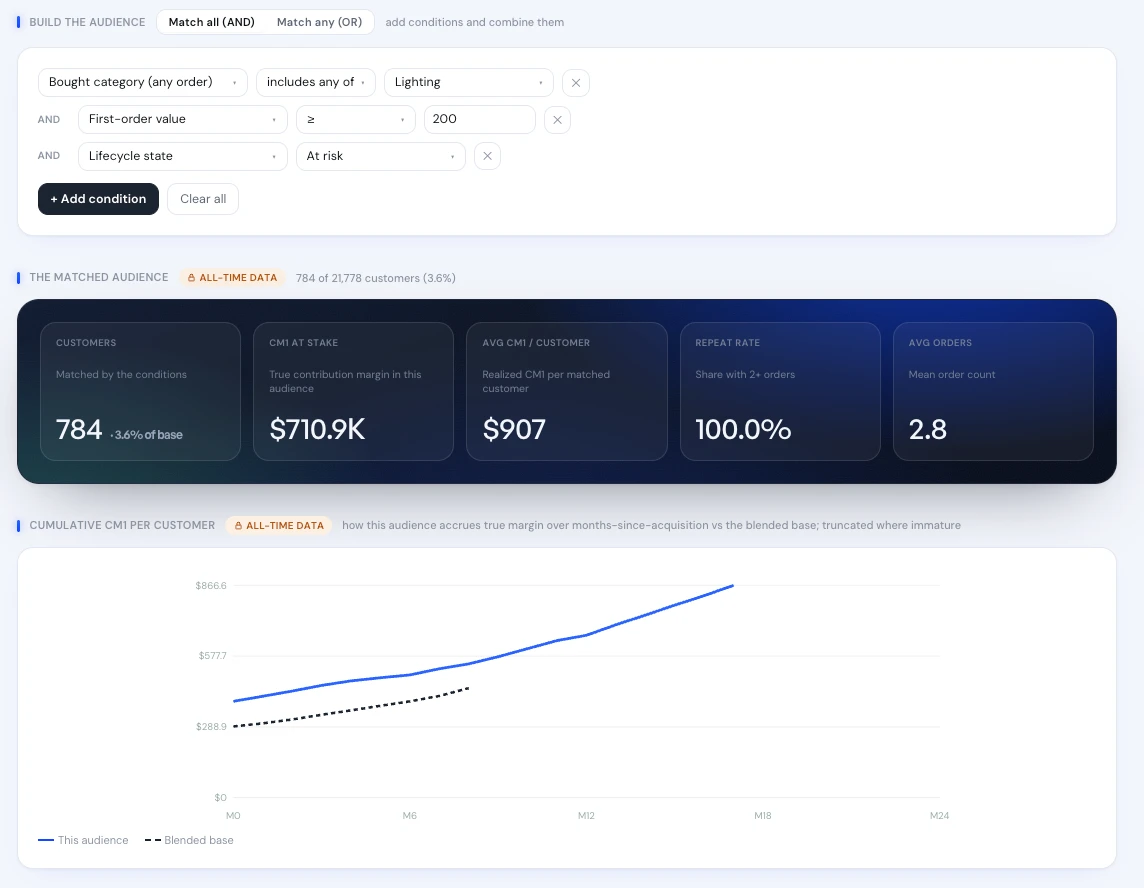
Task: Open the Lifecycle state field dropdown
Action: pyautogui.click(x=182, y=156)
